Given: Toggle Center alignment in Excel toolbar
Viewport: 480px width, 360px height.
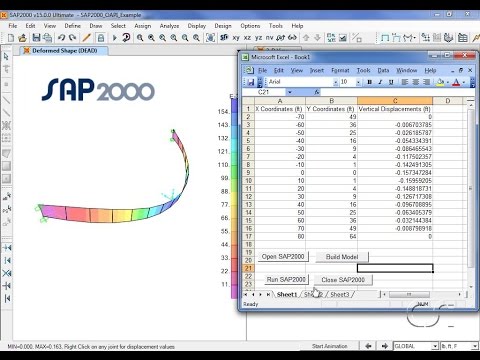Looking at the screenshot, I should [416, 82].
